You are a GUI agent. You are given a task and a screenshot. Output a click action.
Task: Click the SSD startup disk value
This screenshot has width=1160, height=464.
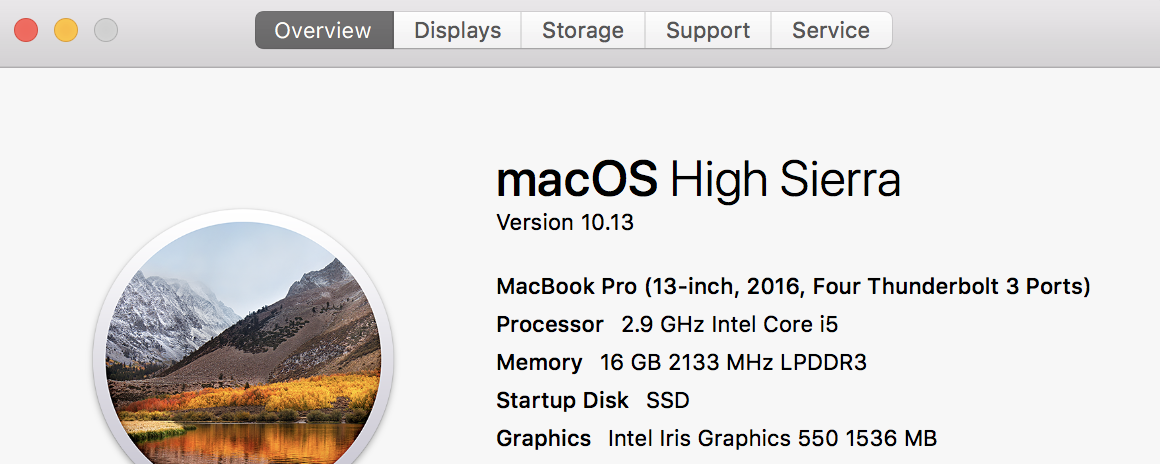(668, 401)
